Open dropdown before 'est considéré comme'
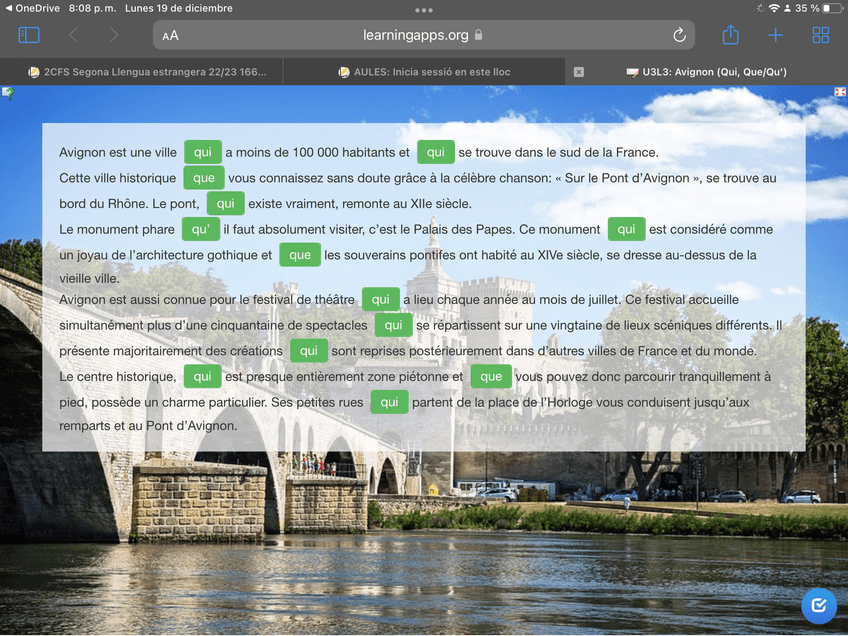The width and height of the screenshot is (848, 636). click(626, 229)
